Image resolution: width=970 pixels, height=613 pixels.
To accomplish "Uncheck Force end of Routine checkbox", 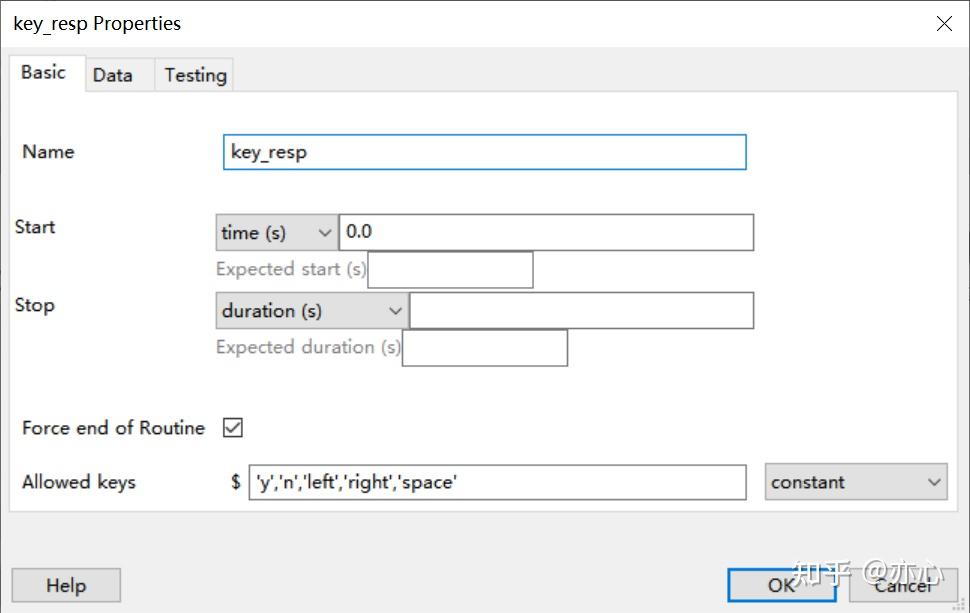I will click(x=233, y=428).
